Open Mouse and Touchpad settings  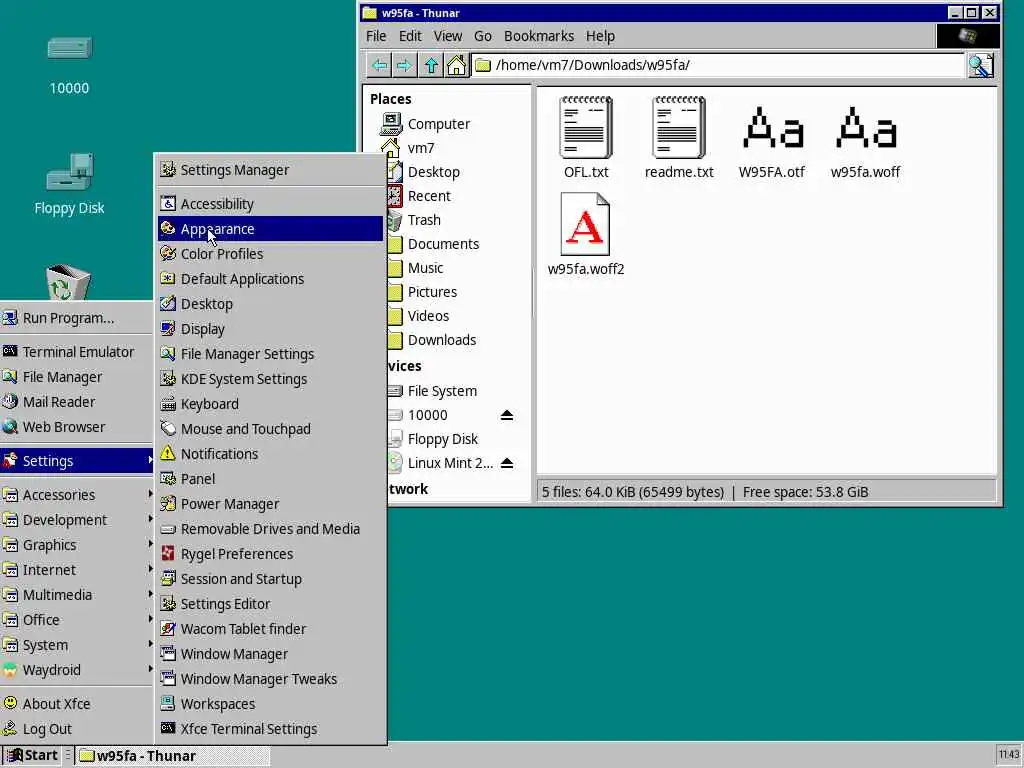tap(270, 429)
